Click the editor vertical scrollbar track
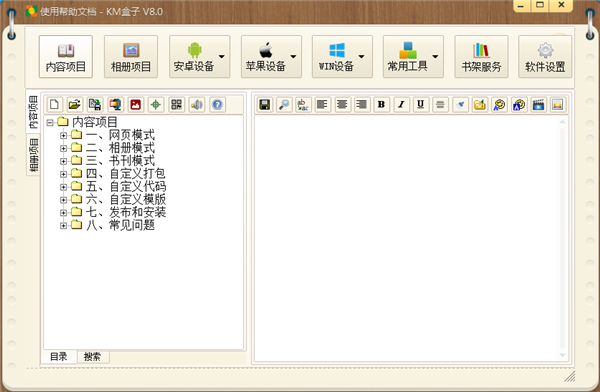 coord(562,237)
